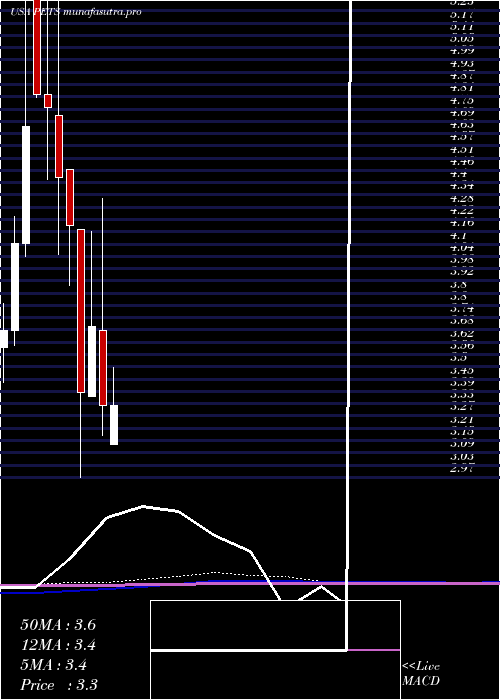The image size is (500, 700).
Task: Select the 3.92 price axis label
Action: (462, 271)
